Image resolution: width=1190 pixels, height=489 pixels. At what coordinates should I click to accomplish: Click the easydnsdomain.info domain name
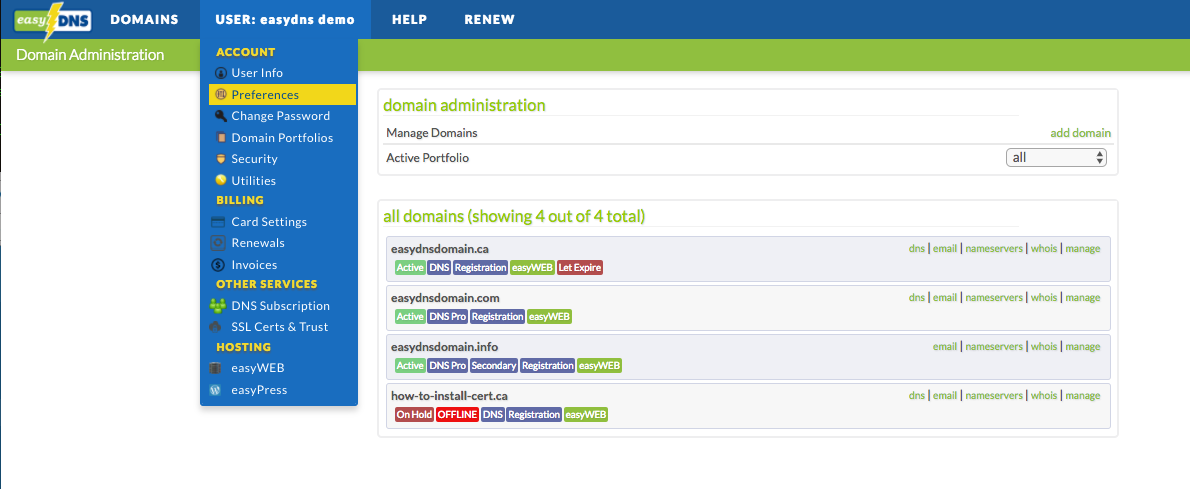click(444, 347)
